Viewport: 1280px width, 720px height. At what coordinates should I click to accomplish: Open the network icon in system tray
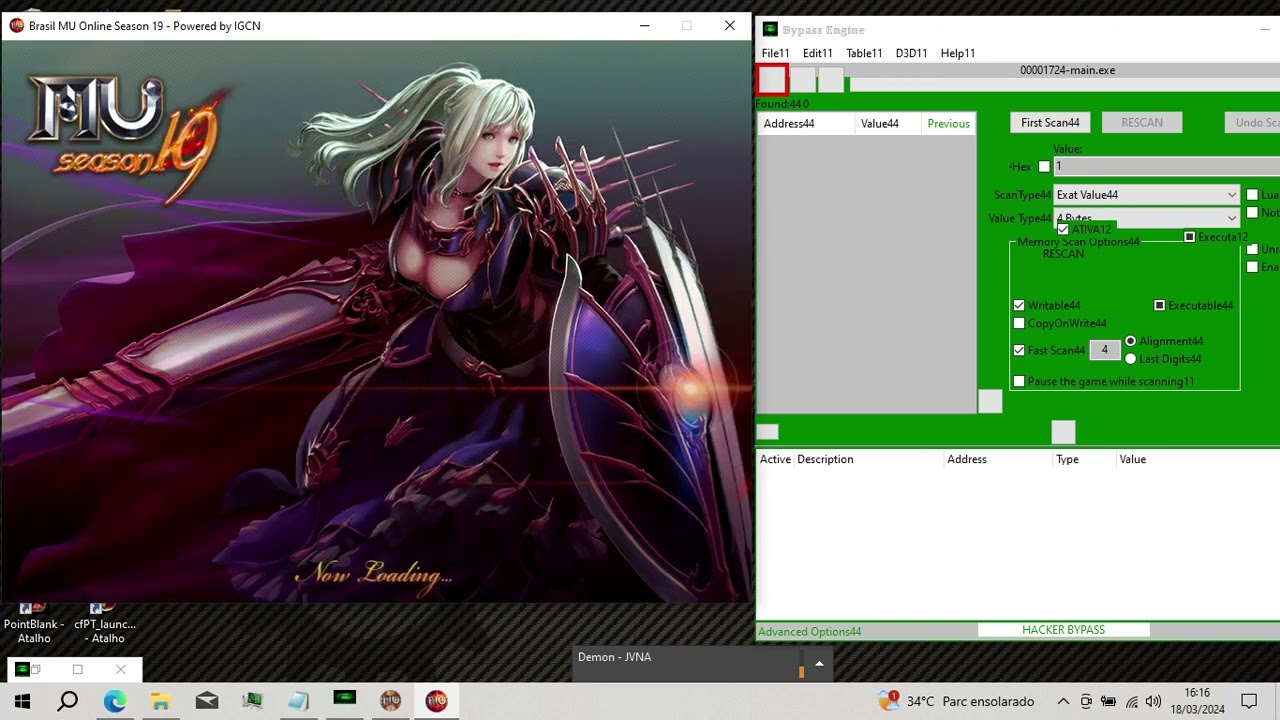[x=1131, y=702]
